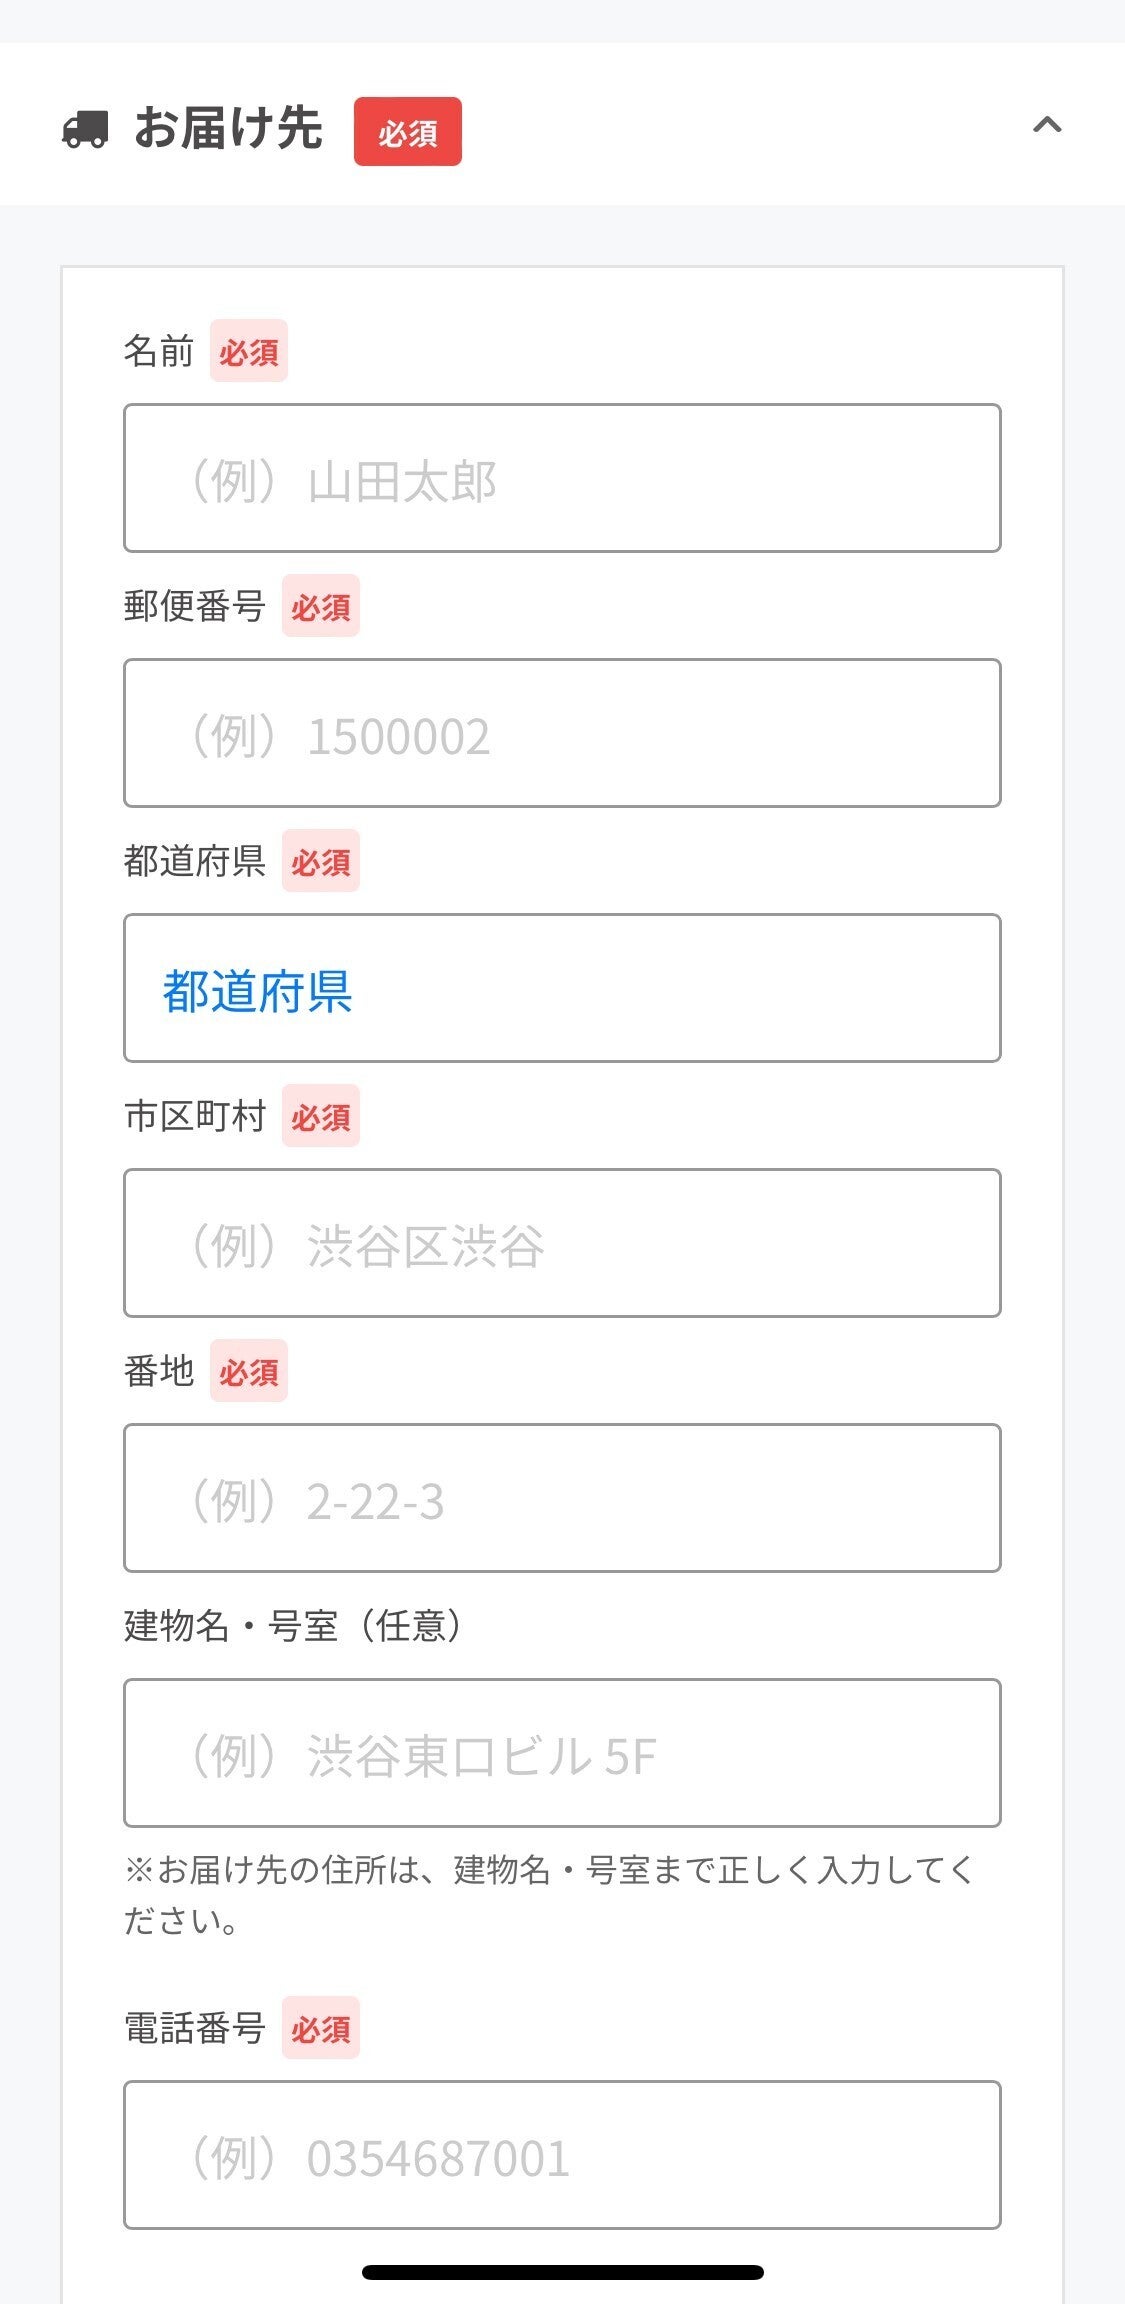Focus the 市区町村 input field
Screen dimensions: 1125x2304
click(562, 1243)
